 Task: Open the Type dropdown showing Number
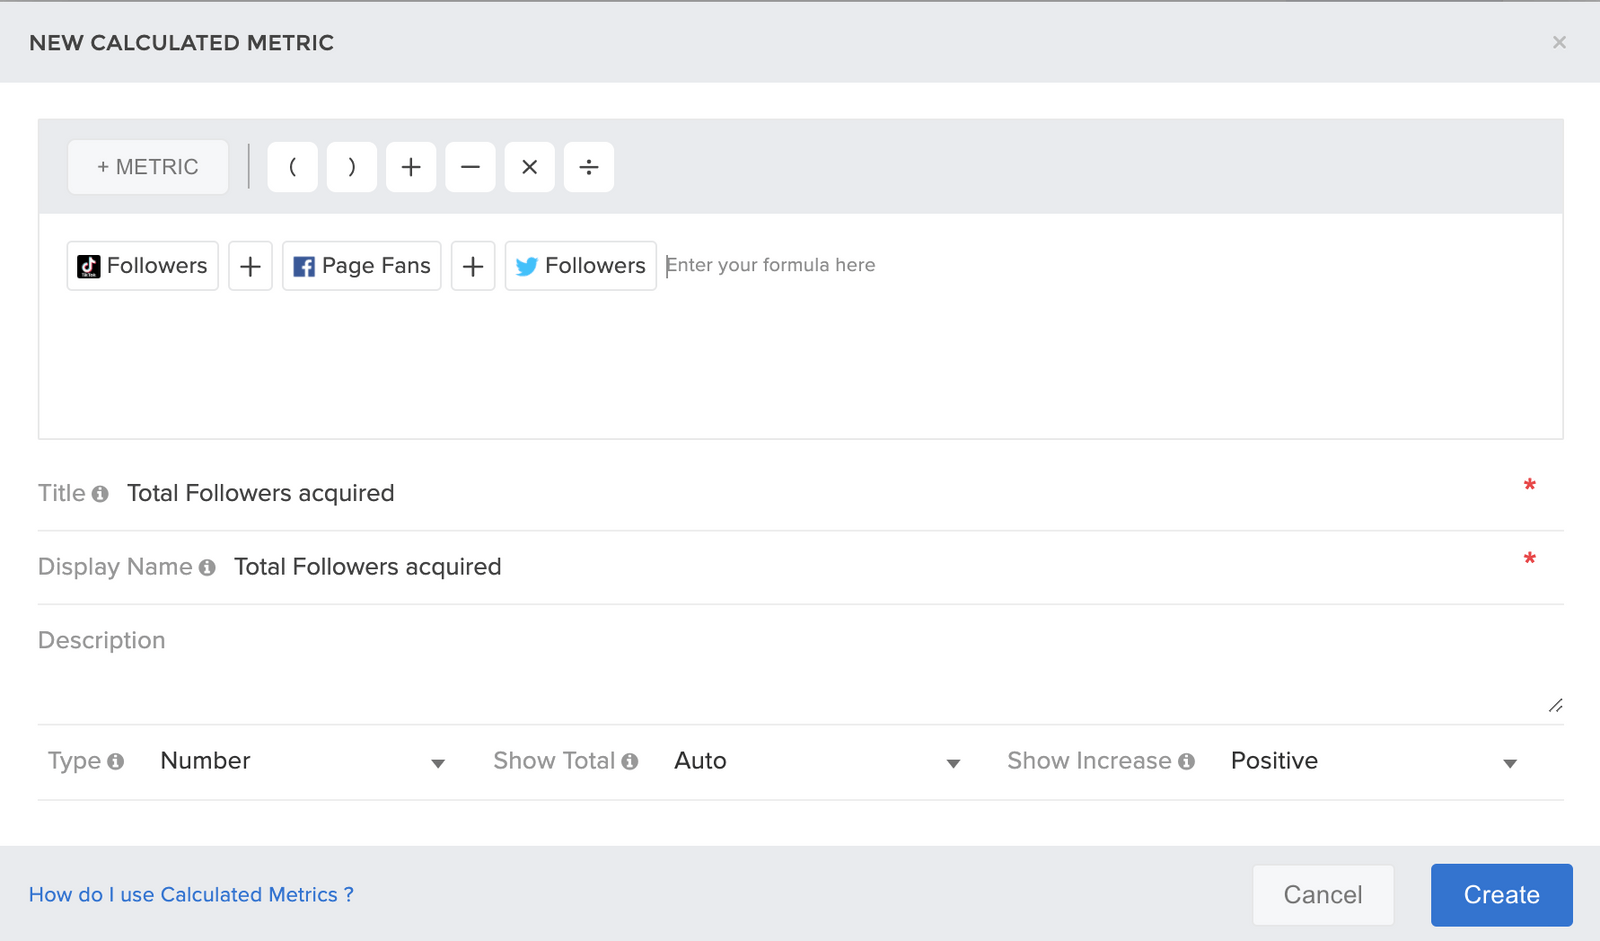point(300,761)
